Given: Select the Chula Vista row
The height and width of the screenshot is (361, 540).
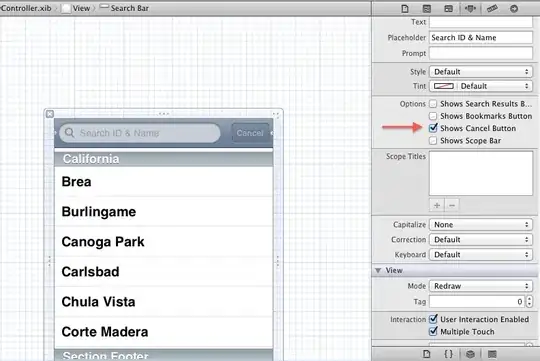Looking at the screenshot, I should coord(164,302).
